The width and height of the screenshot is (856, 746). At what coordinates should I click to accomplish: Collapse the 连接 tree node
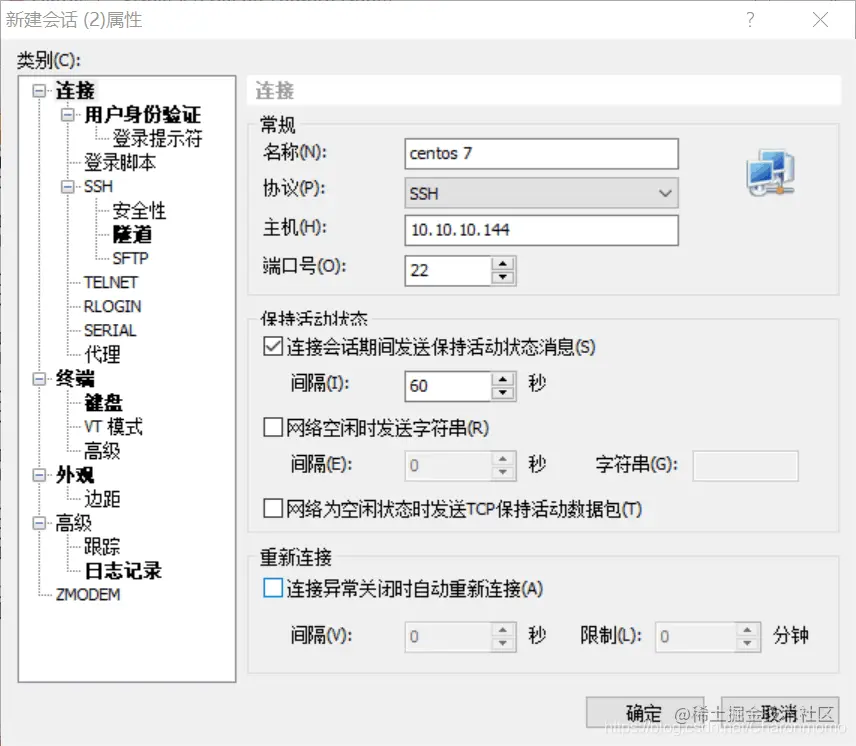pyautogui.click(x=39, y=91)
